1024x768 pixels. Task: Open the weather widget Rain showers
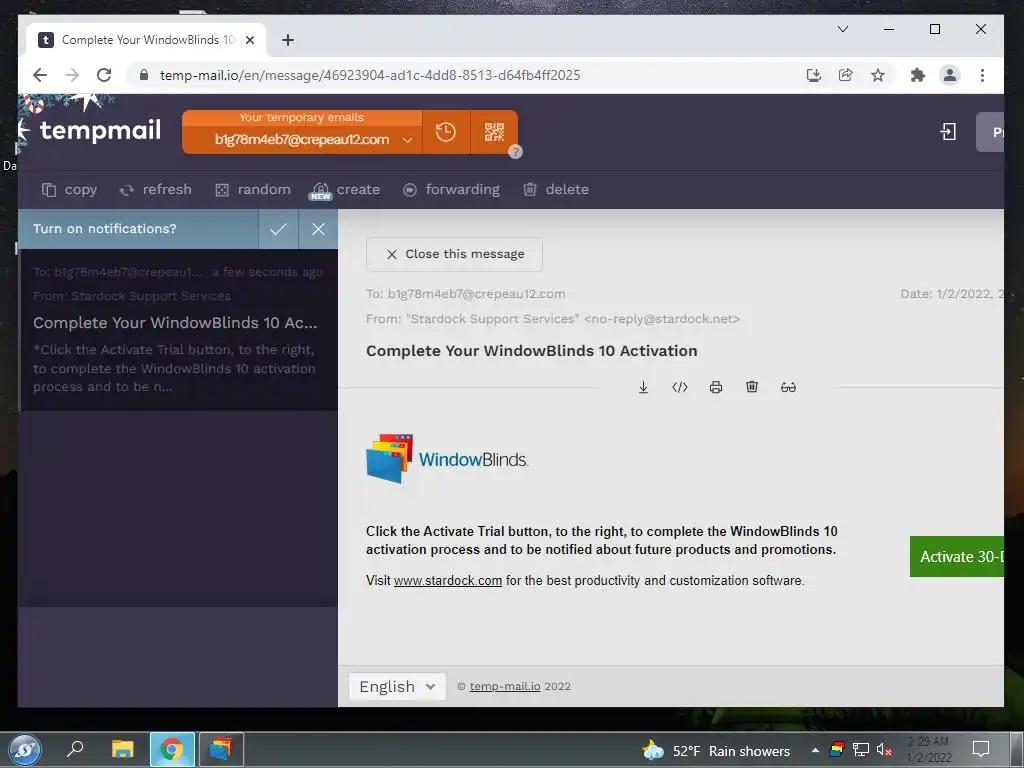click(716, 751)
